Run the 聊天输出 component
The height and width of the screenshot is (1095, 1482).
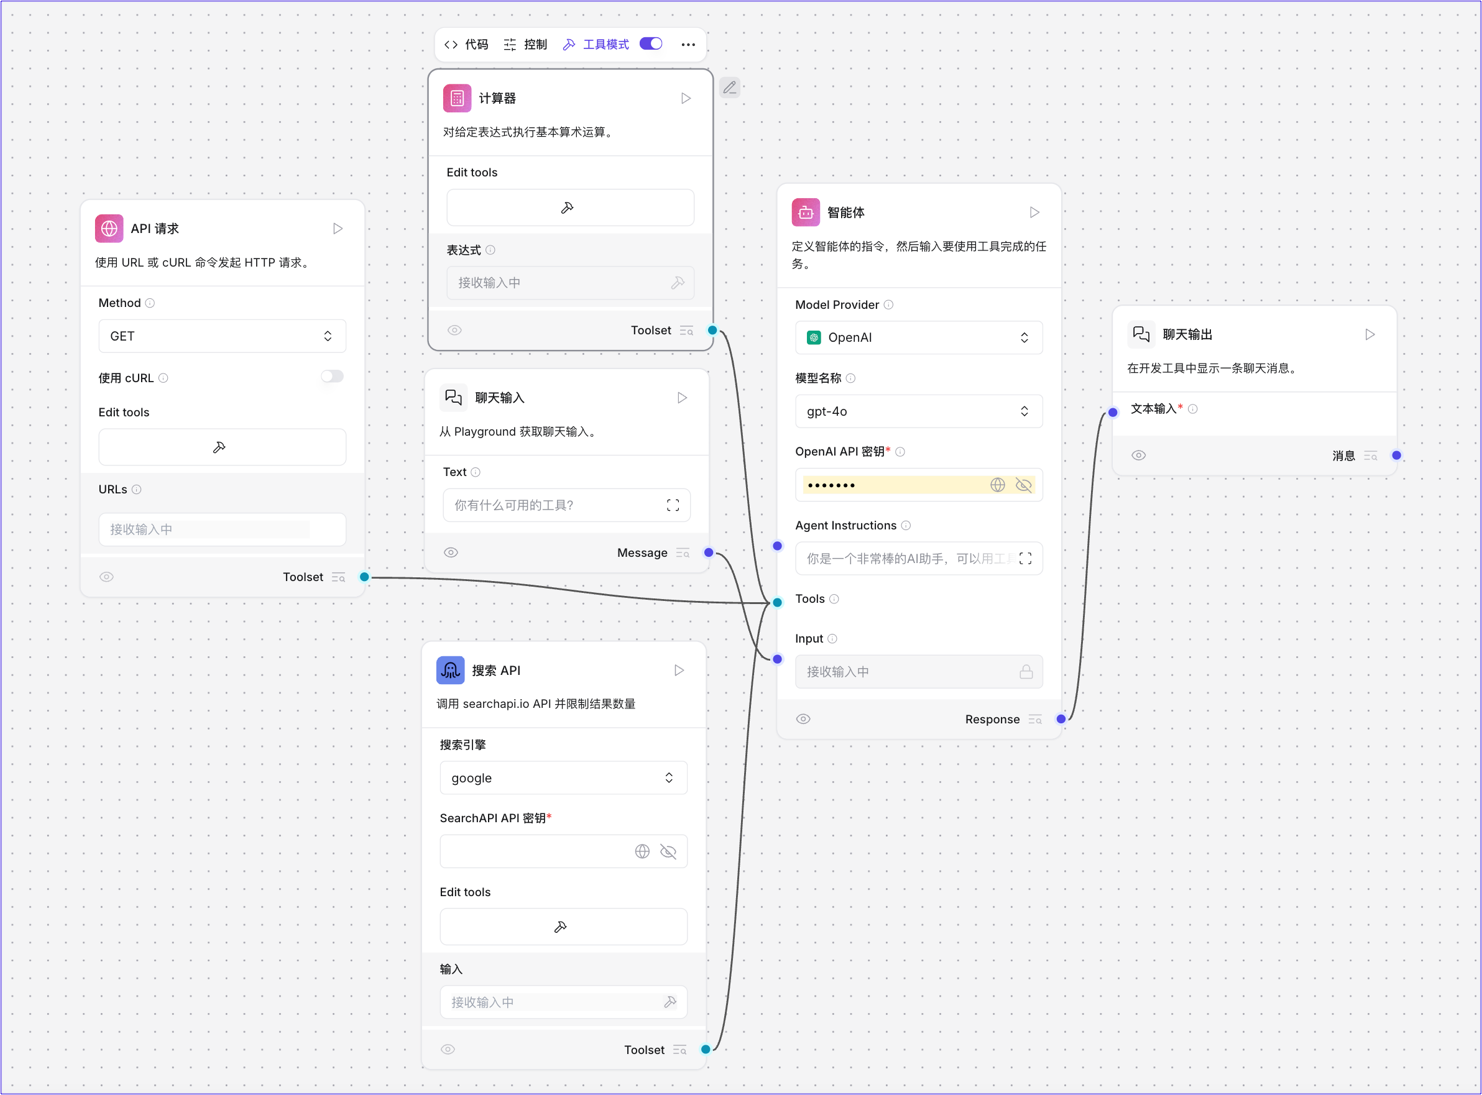(1370, 334)
